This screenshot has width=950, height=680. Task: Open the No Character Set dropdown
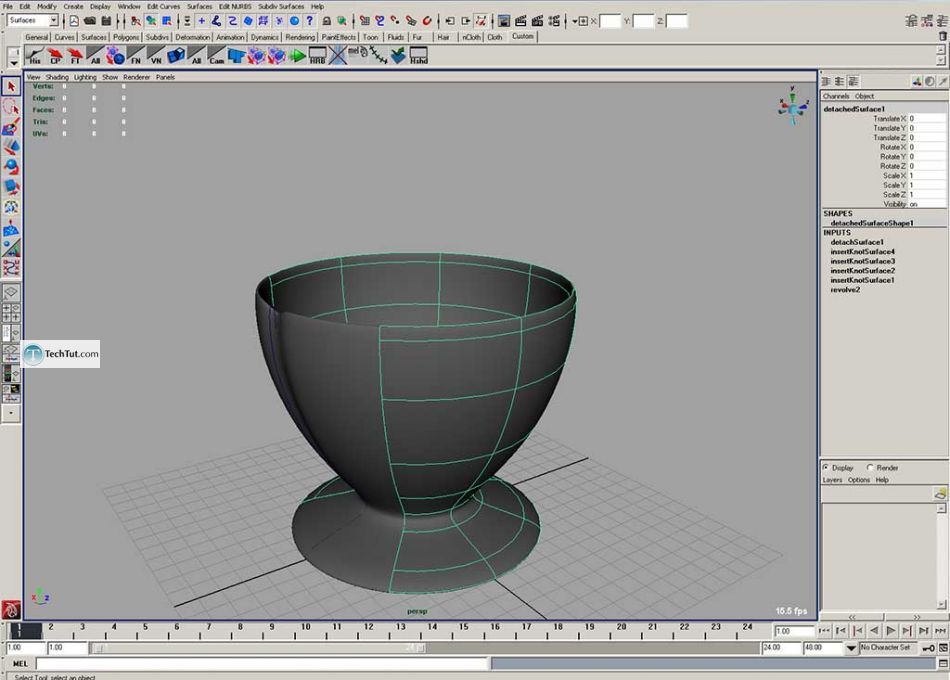tap(851, 648)
